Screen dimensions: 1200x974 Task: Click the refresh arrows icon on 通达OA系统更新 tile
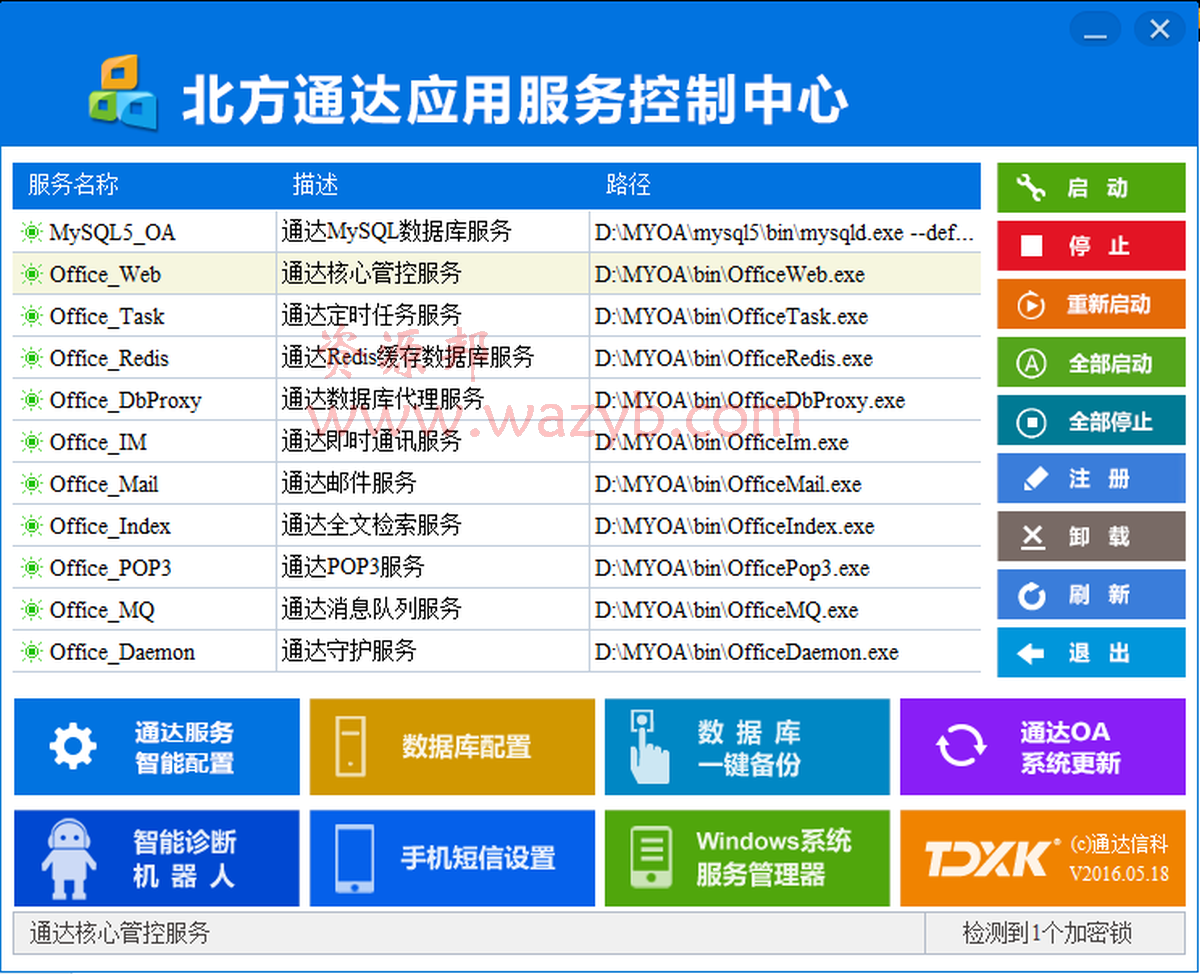point(960,746)
